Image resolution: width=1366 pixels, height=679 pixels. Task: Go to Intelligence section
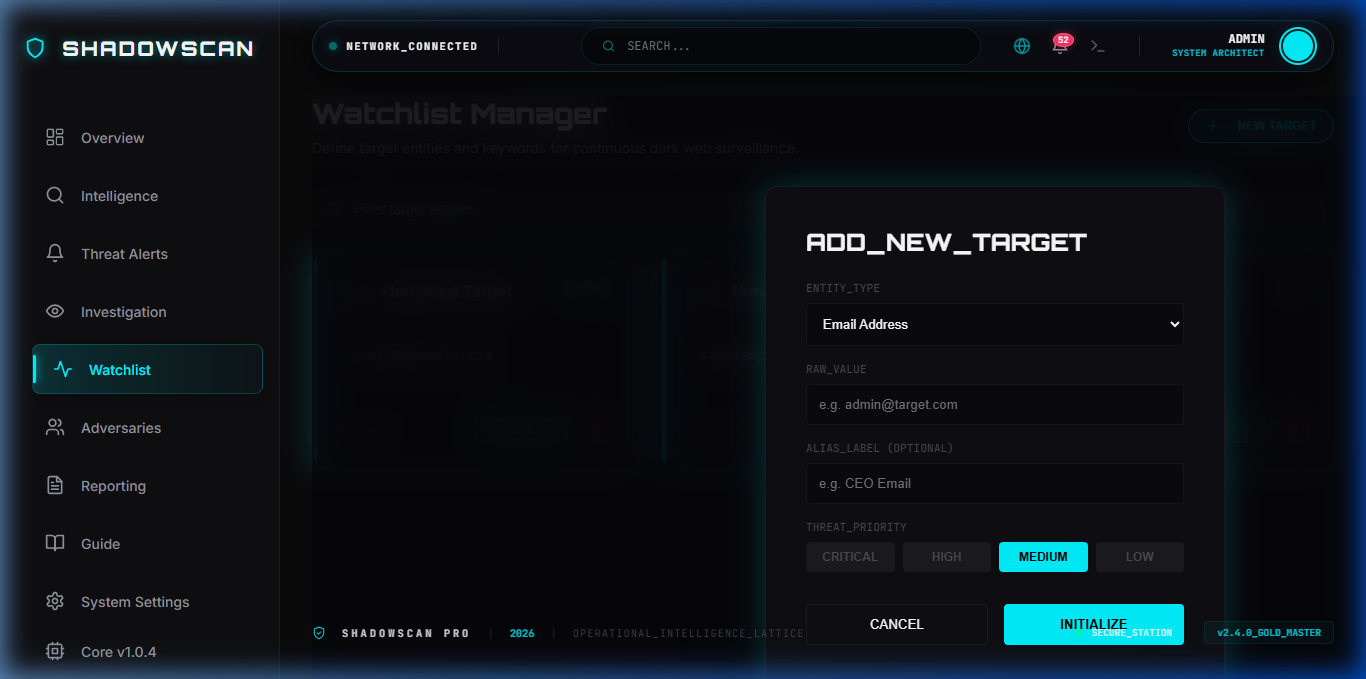(148, 195)
